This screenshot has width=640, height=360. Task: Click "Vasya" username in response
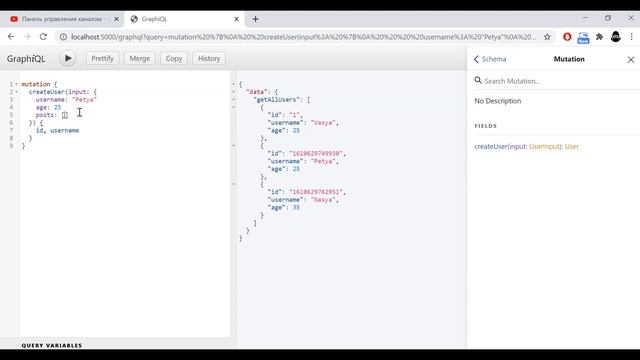[324, 123]
